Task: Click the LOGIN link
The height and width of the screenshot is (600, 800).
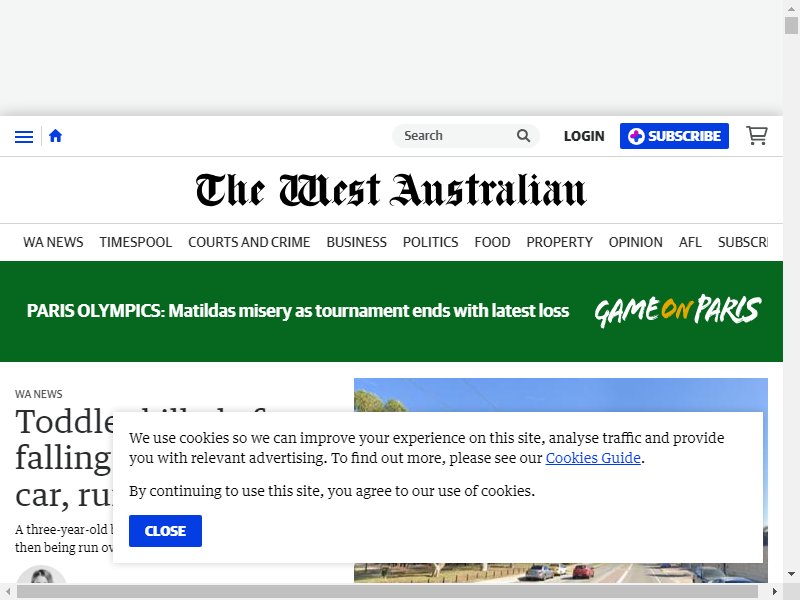Action: 584,136
